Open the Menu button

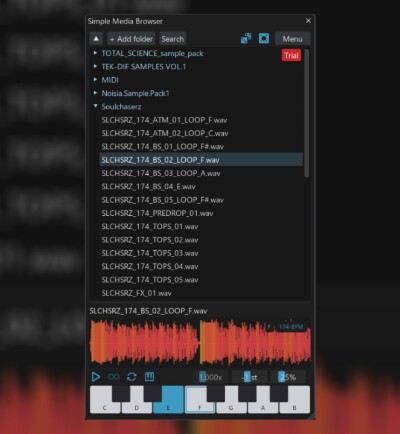tap(292, 39)
